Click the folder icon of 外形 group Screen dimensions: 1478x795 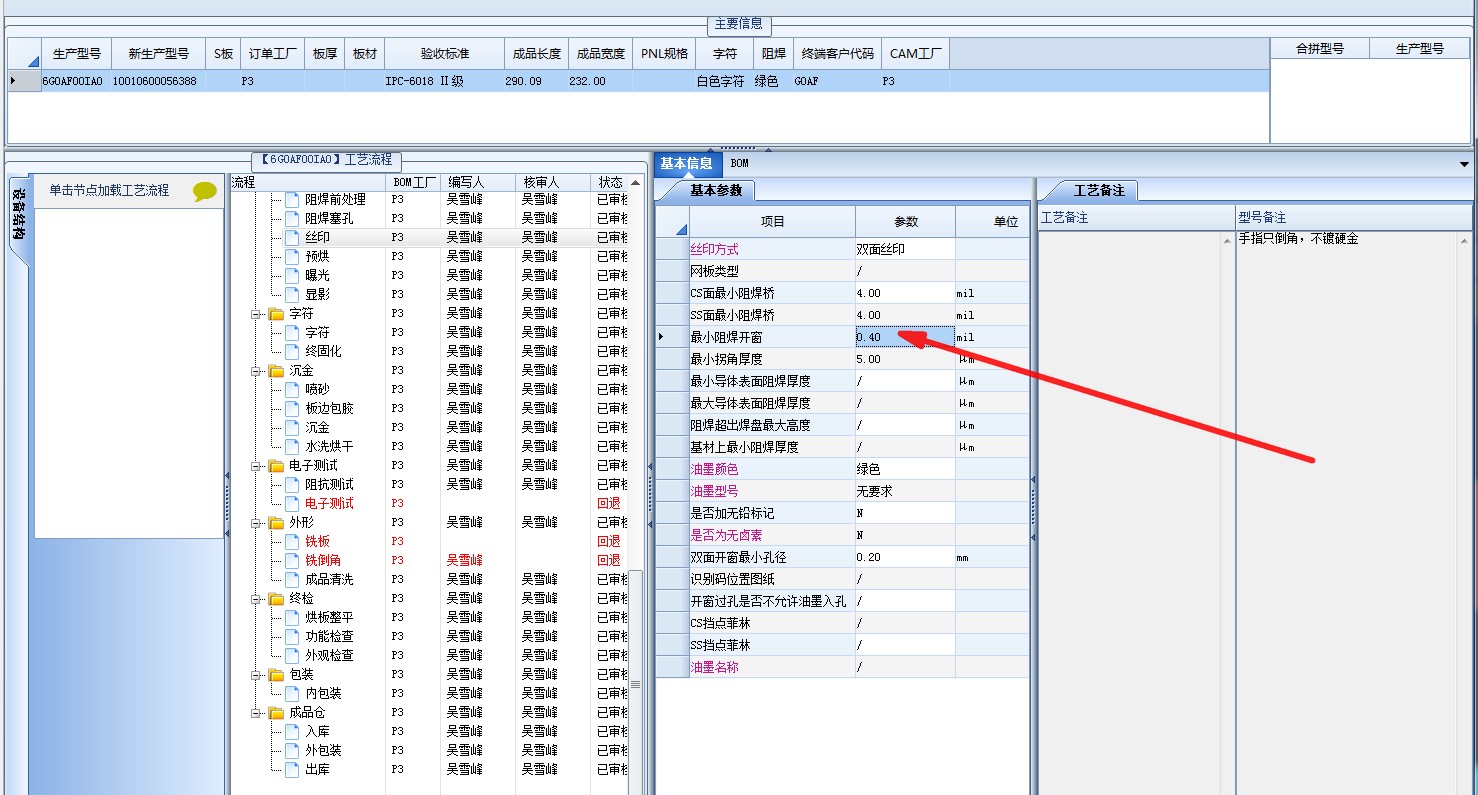coord(276,522)
